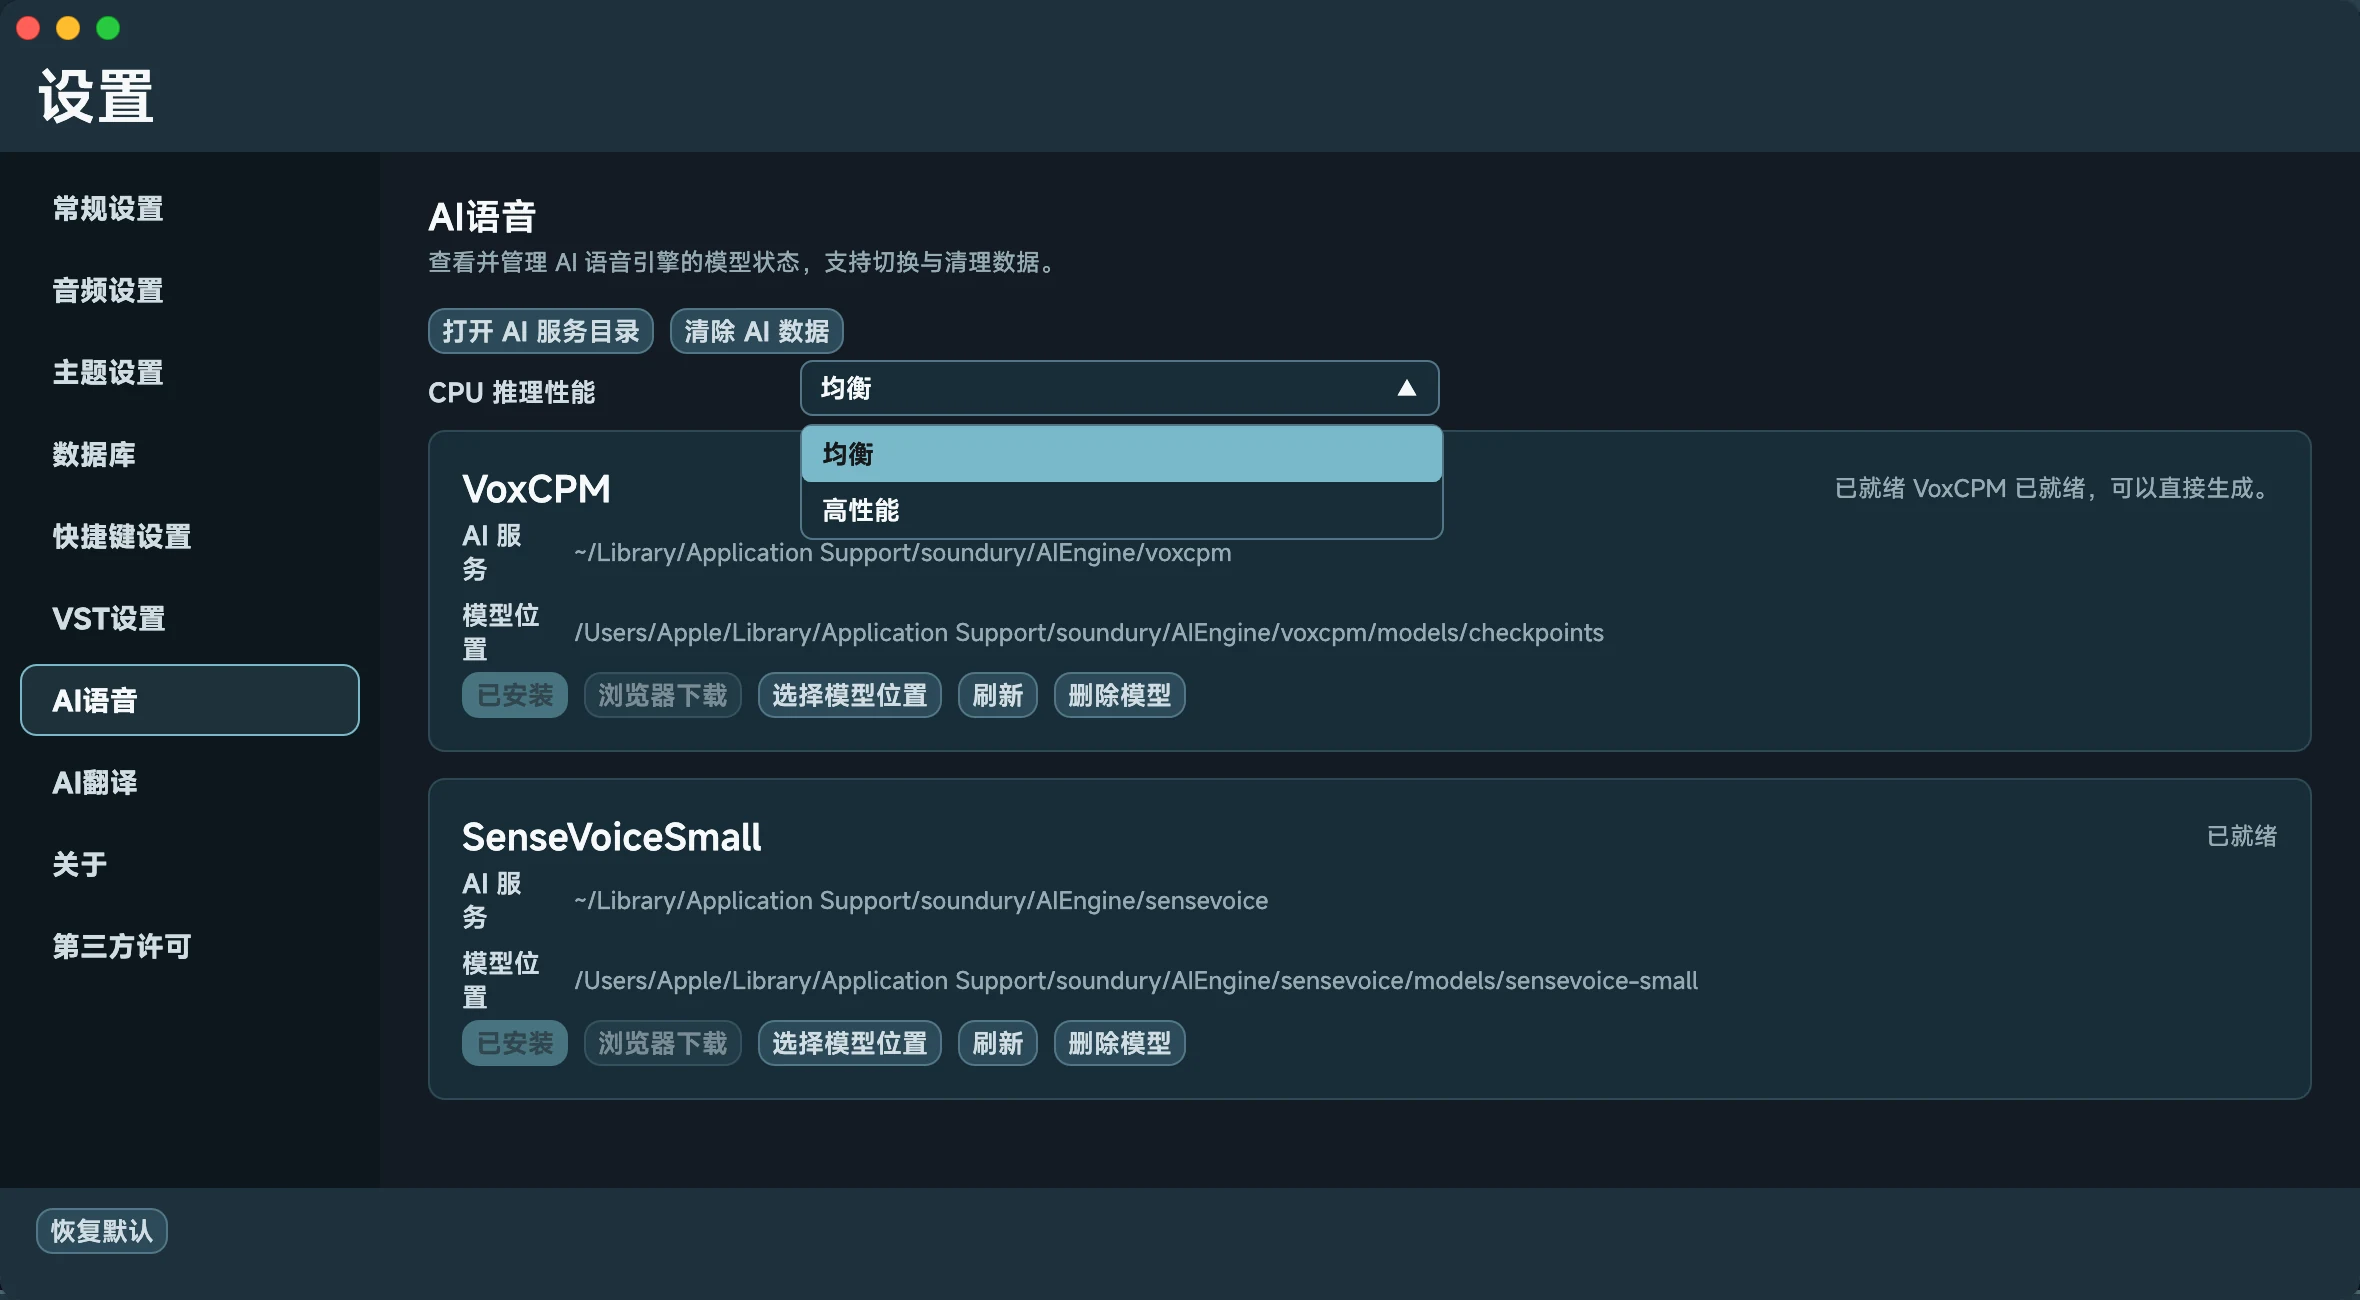The image size is (2360, 1300).
Task: Choose 高性能 option in dropdown list
Action: tap(1121, 510)
